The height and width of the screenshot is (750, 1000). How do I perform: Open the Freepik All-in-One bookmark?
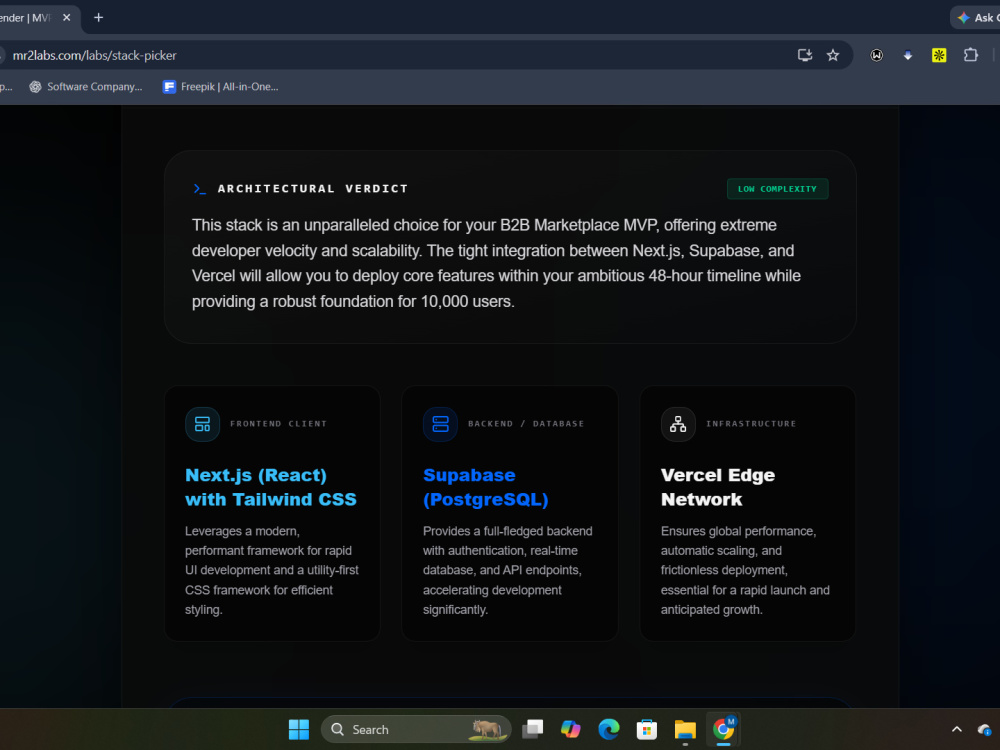pos(221,87)
